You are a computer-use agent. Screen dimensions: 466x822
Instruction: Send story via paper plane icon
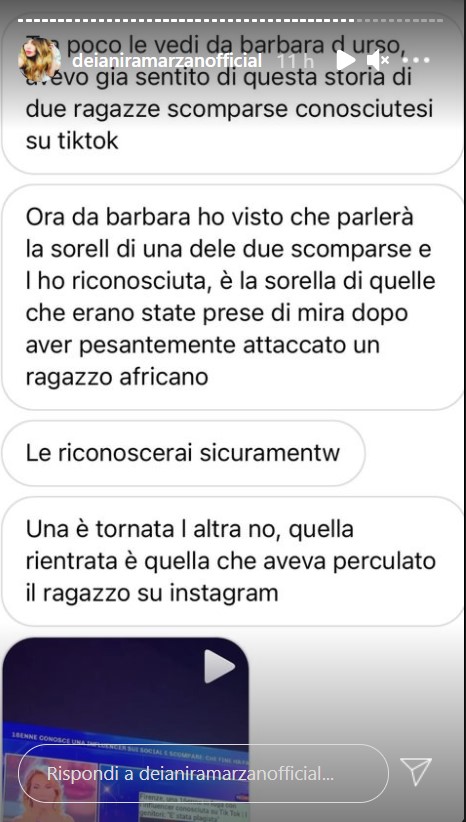(x=416, y=772)
